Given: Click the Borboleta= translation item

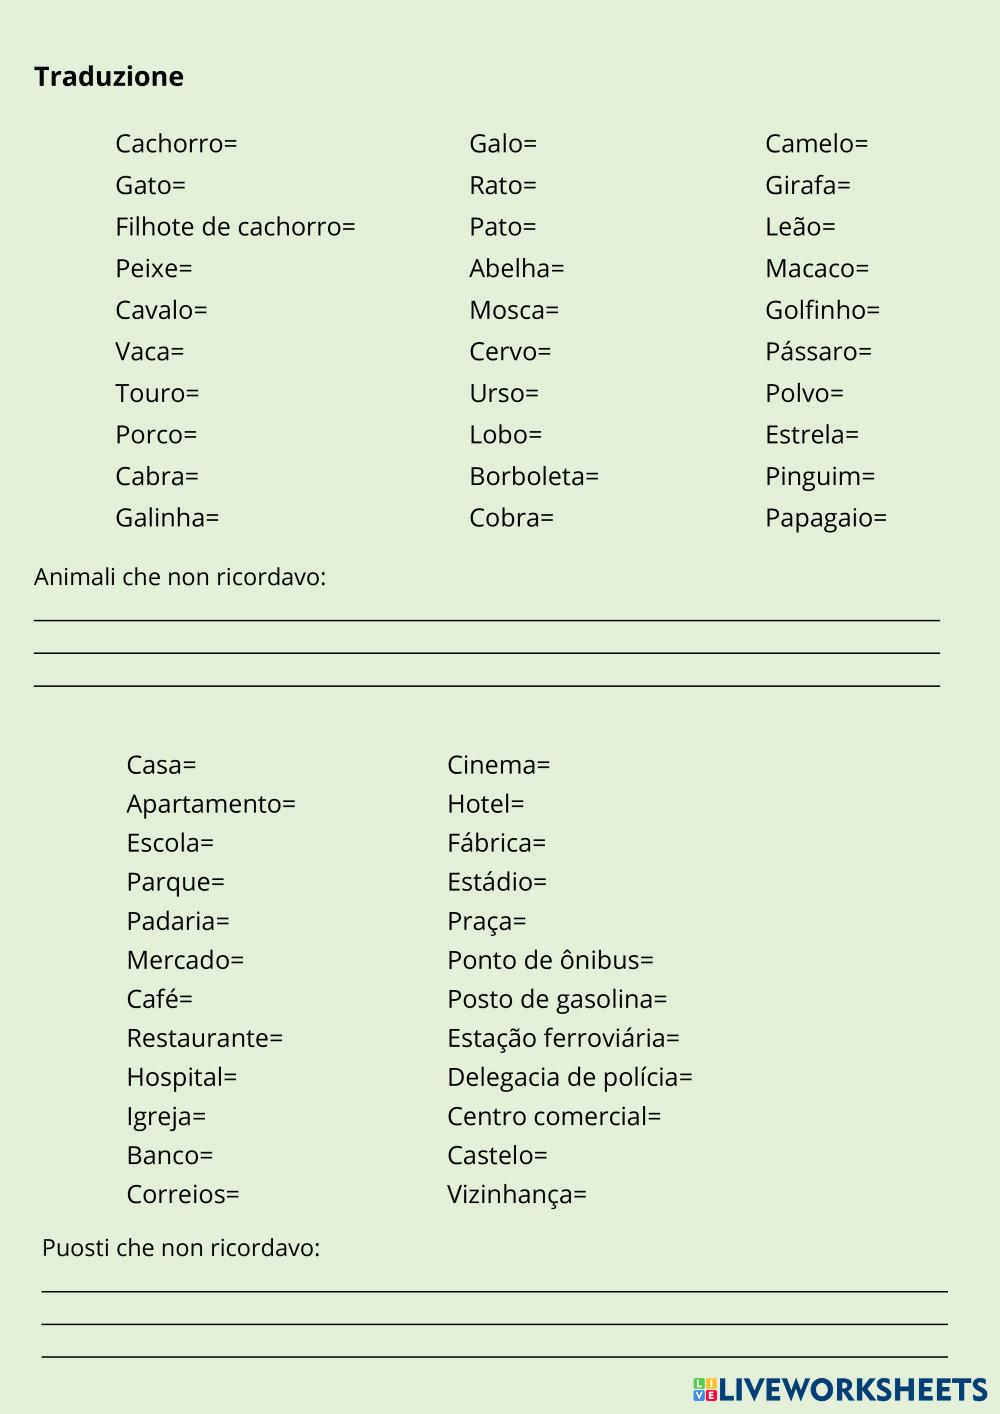Looking at the screenshot, I should pos(533,477).
